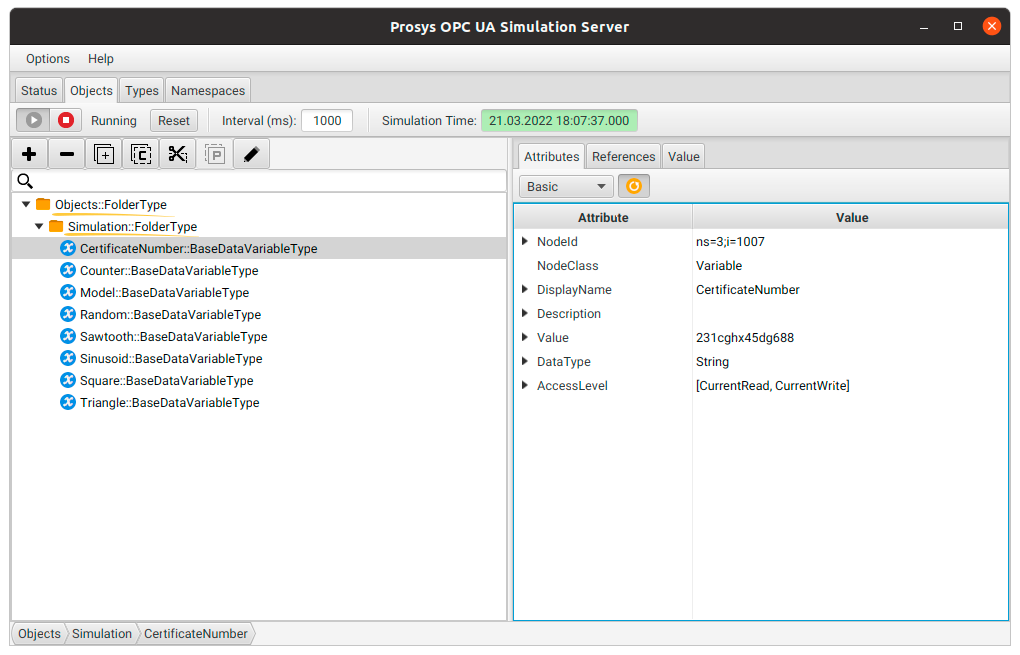Click the Sawtooth variable icon
Screen dimensions: 1020x655
[68, 336]
